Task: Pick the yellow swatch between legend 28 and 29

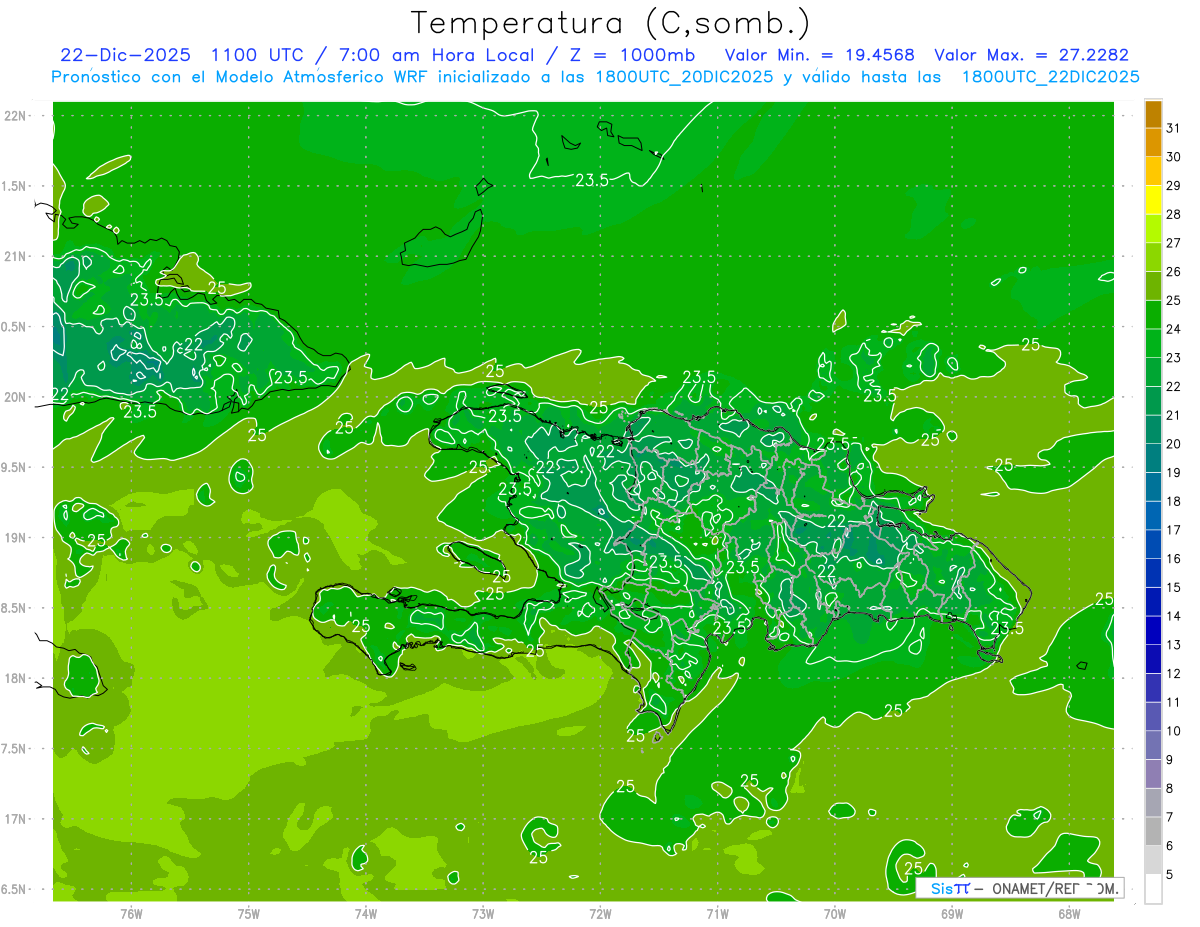Action: click(1153, 200)
